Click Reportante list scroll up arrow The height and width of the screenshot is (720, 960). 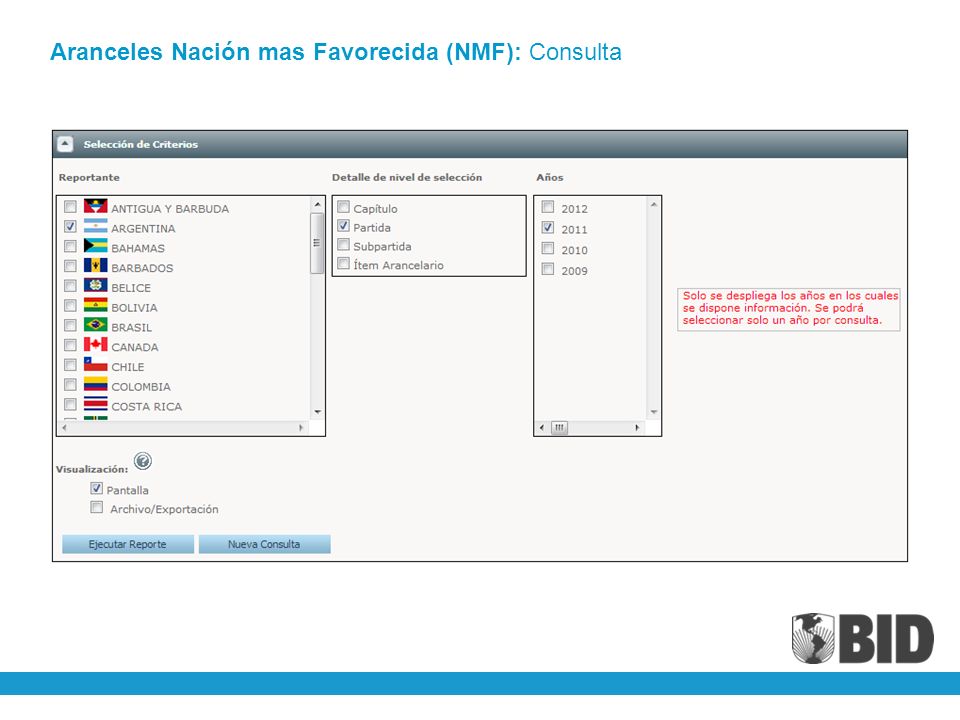317,204
